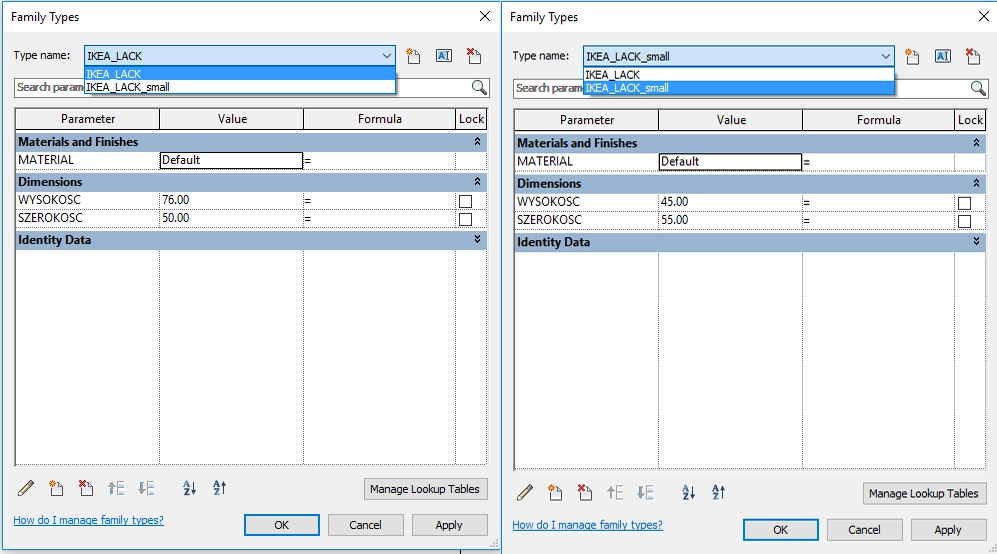Viewport: 997px width, 554px height.
Task: Click search magnifier icon in right dialog
Action: click(x=979, y=88)
